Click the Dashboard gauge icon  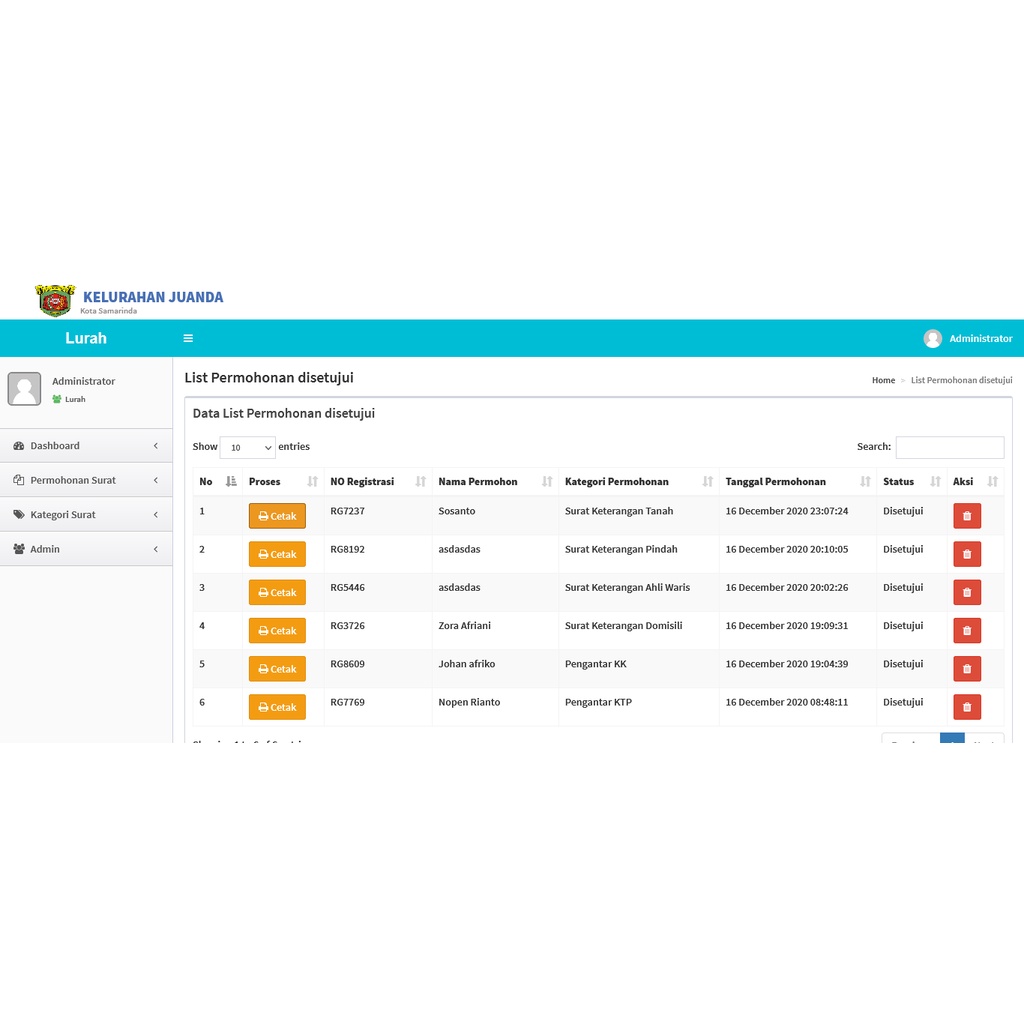point(19,445)
